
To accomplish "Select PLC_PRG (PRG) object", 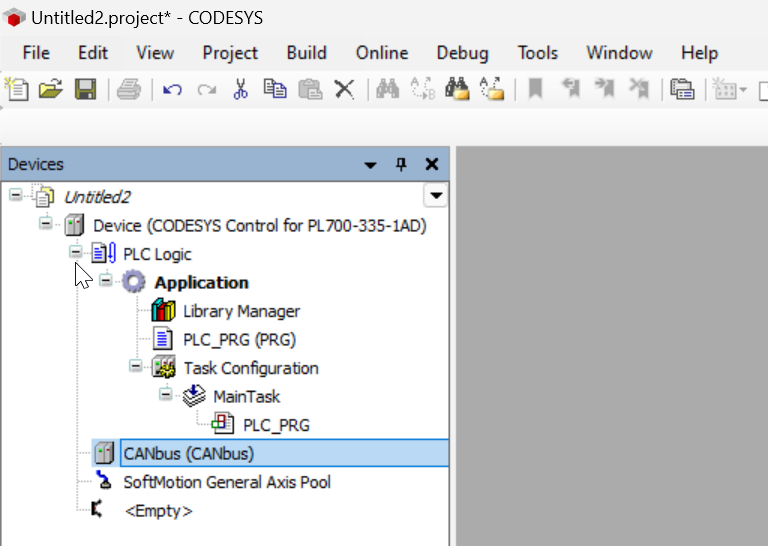I will pyautogui.click(x=240, y=340).
